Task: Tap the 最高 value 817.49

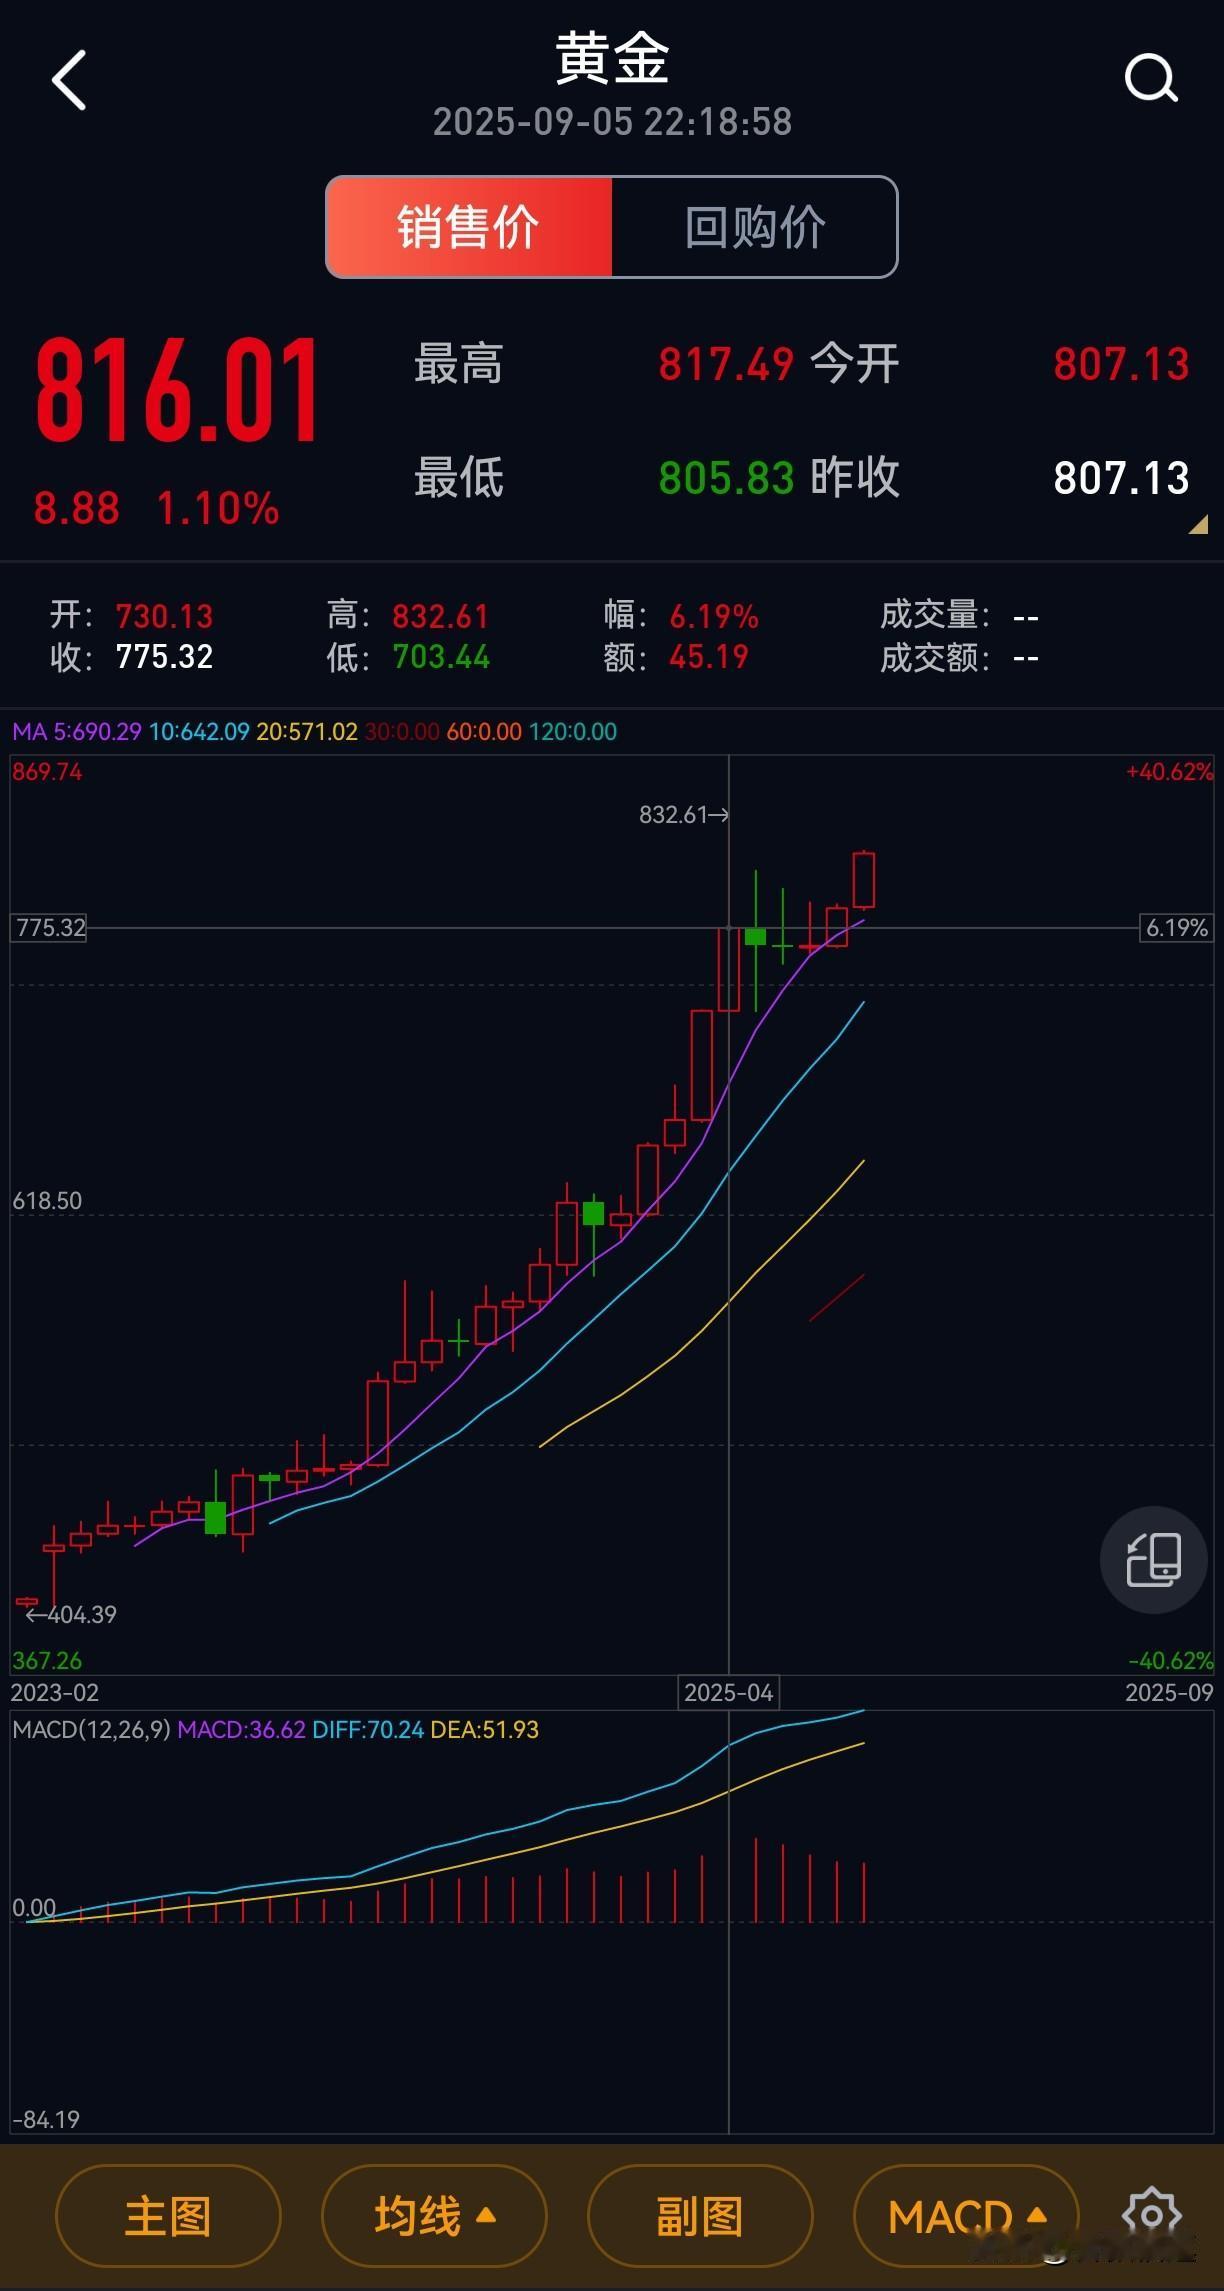Action: tap(726, 364)
